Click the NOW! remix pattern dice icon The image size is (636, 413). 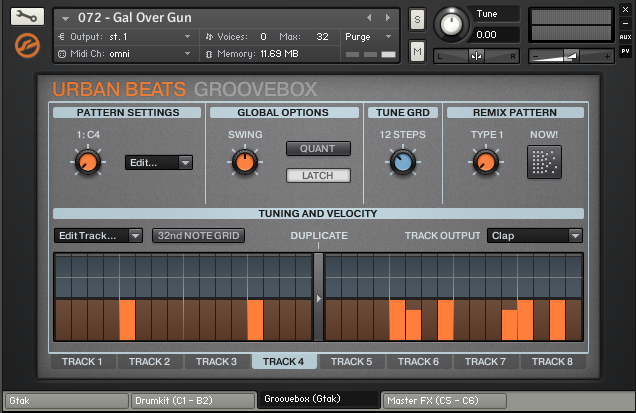pyautogui.click(x=544, y=161)
